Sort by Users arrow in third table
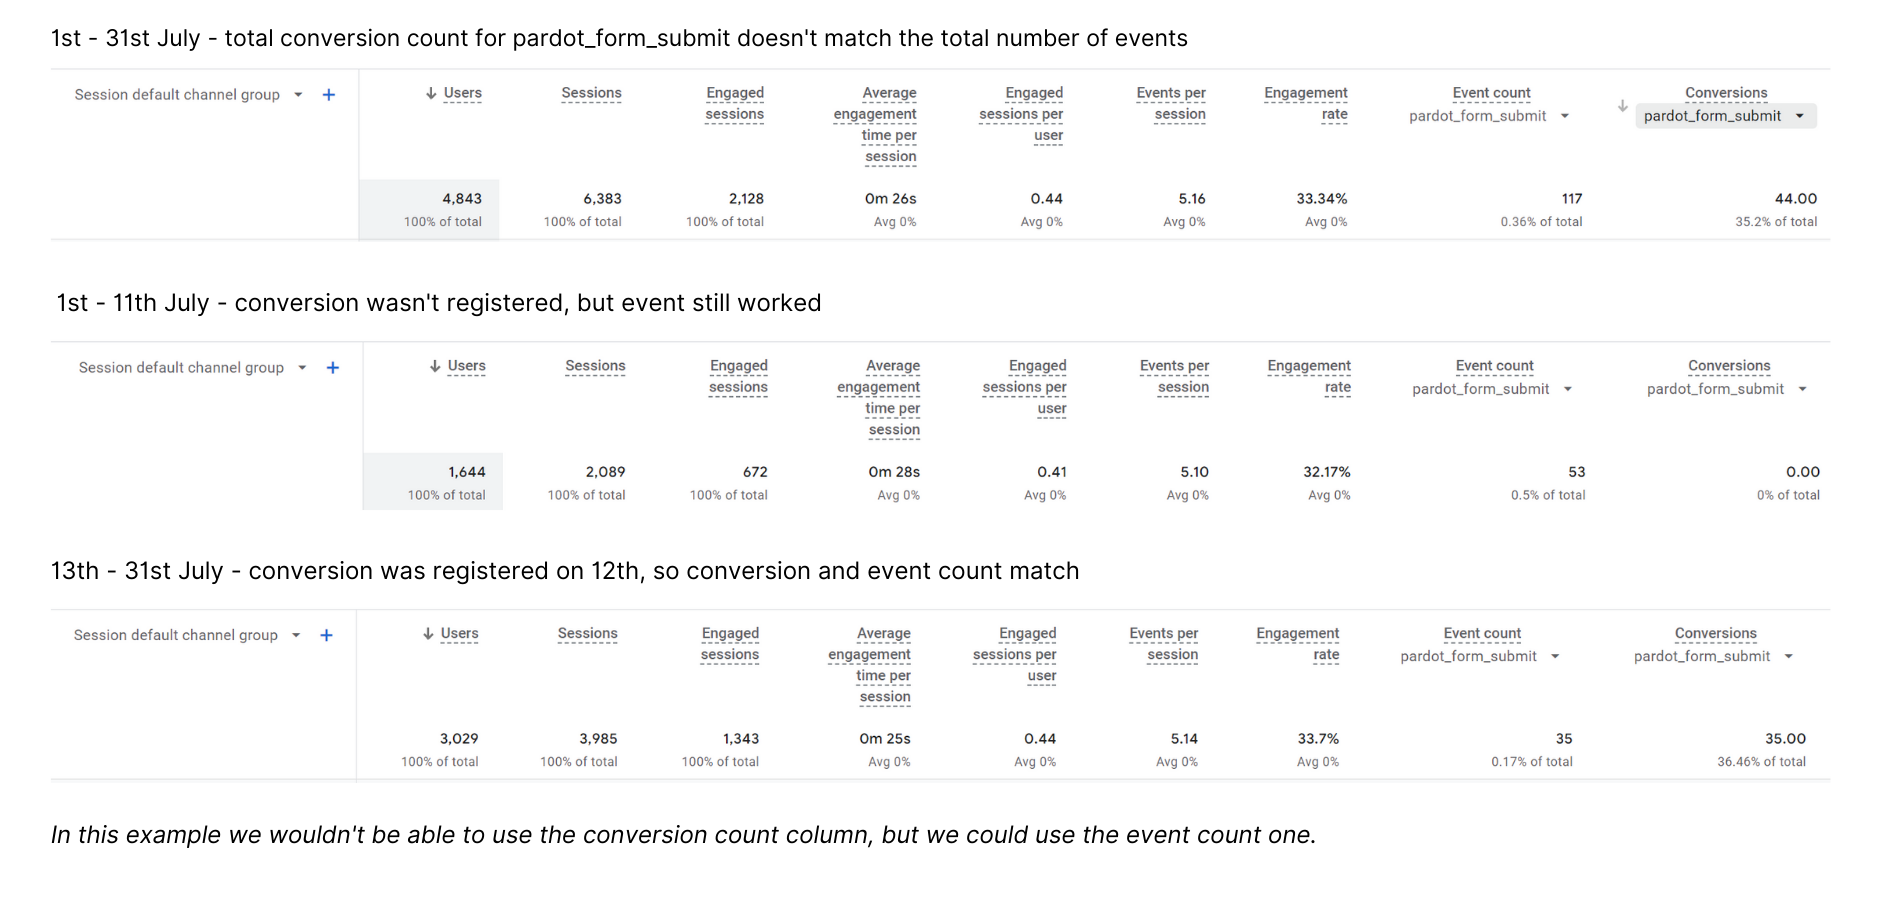Viewport: 1900px width, 900px height. click(428, 633)
